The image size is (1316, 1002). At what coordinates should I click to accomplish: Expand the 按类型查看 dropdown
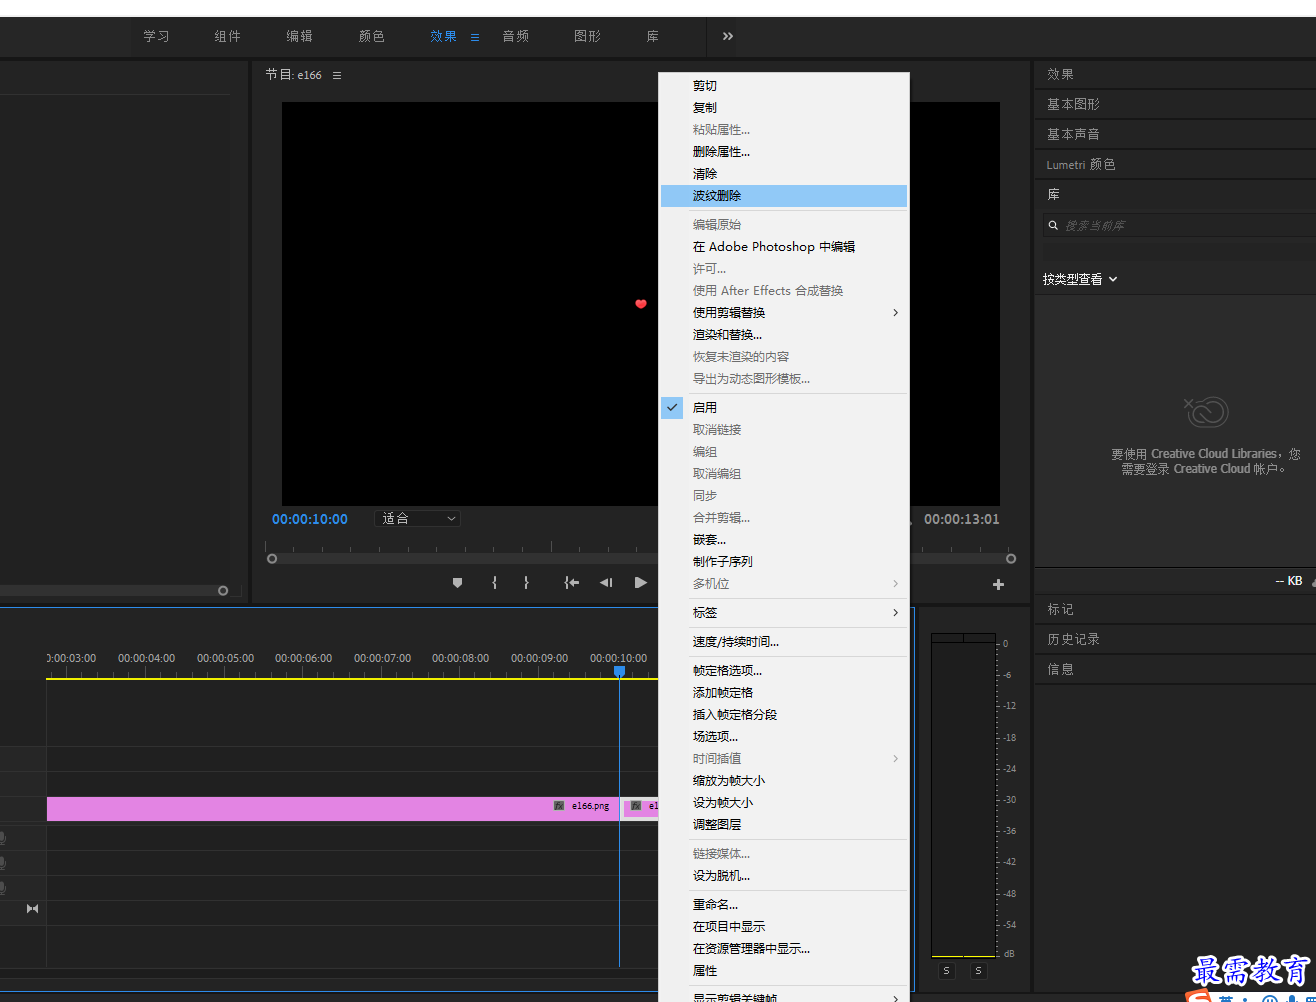click(x=1080, y=280)
